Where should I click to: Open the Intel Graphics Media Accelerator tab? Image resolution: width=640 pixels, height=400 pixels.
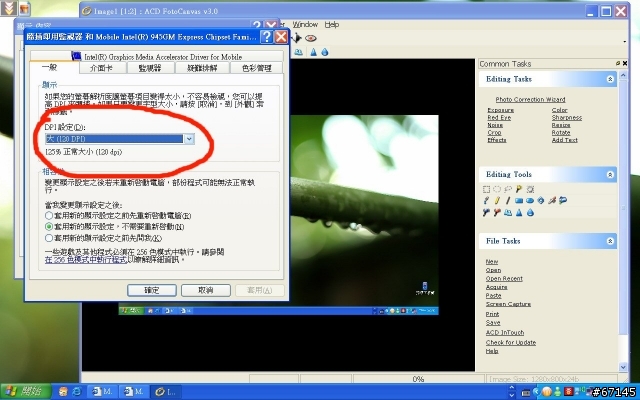click(157, 56)
